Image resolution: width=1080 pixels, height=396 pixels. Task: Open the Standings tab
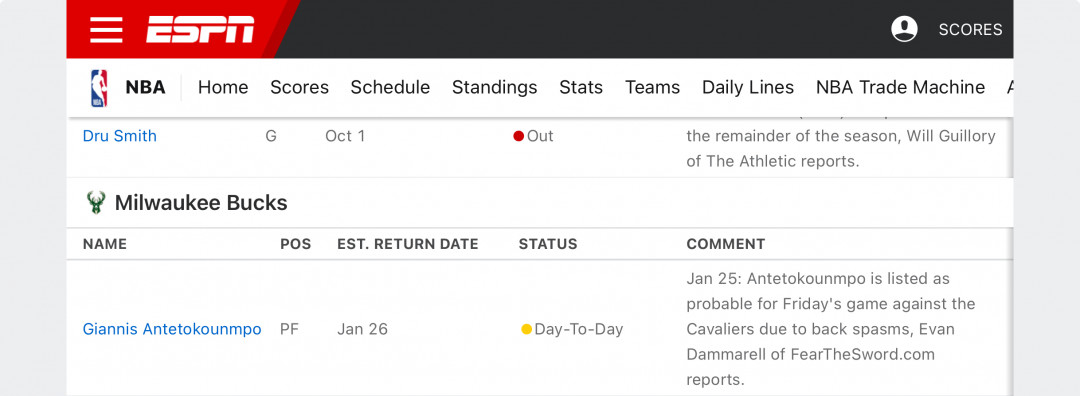pos(495,87)
